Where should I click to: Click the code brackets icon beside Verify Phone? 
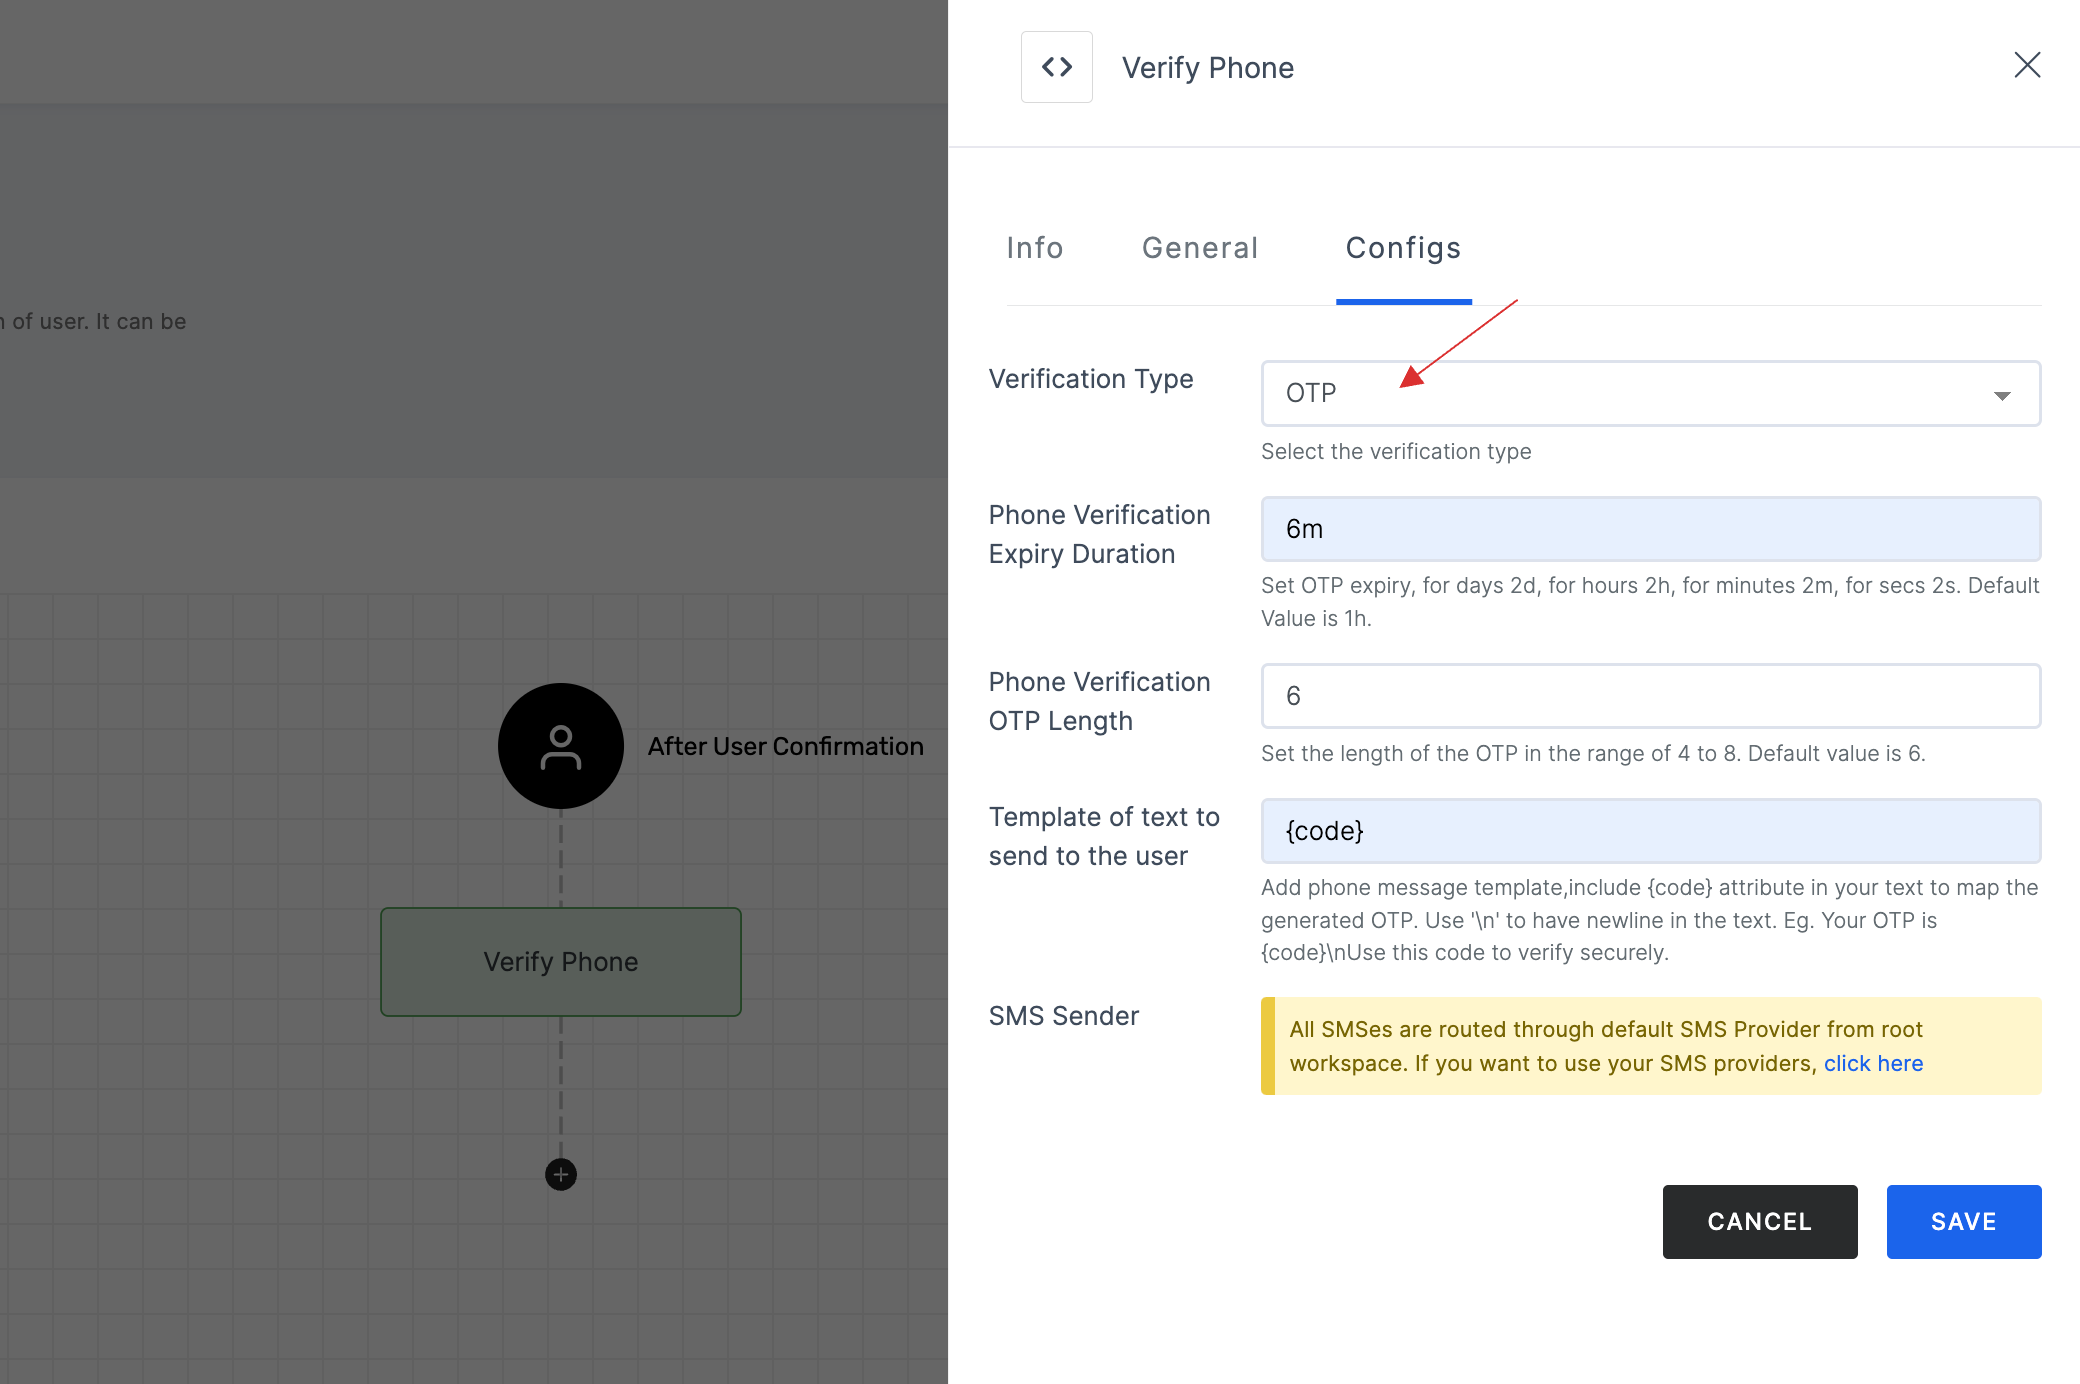point(1056,67)
